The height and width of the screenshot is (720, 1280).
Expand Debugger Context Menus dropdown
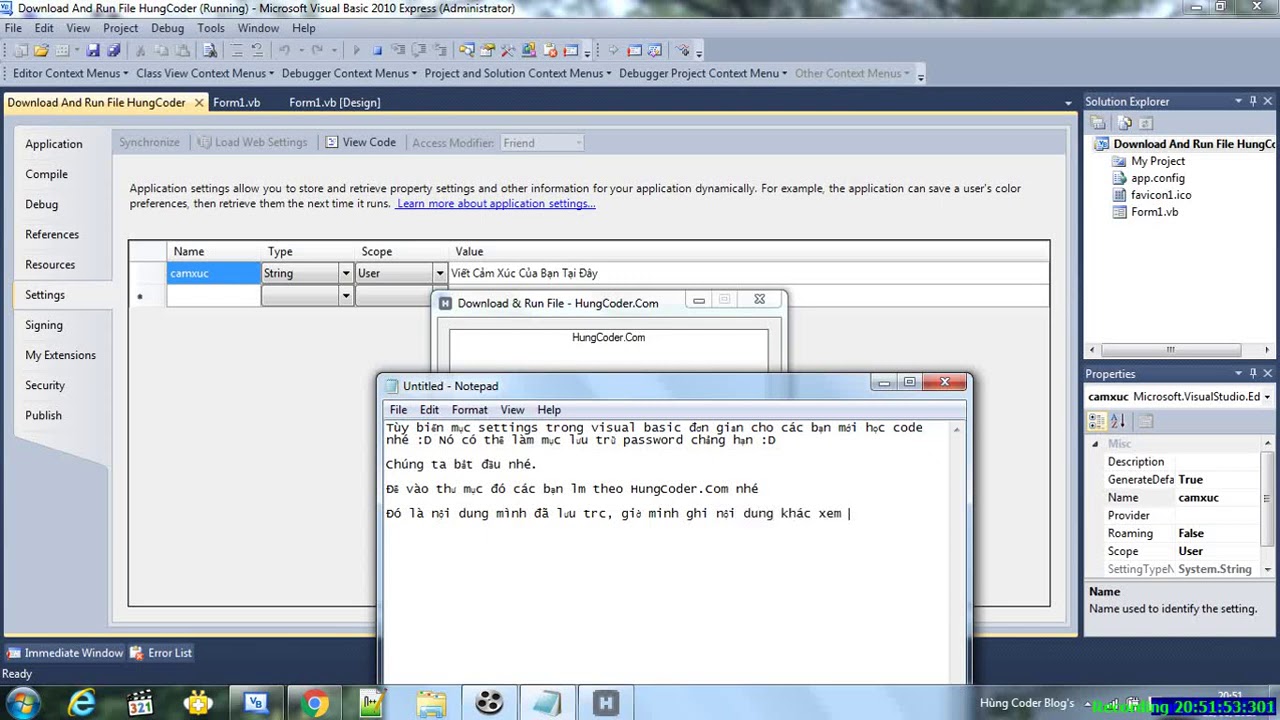tap(349, 73)
